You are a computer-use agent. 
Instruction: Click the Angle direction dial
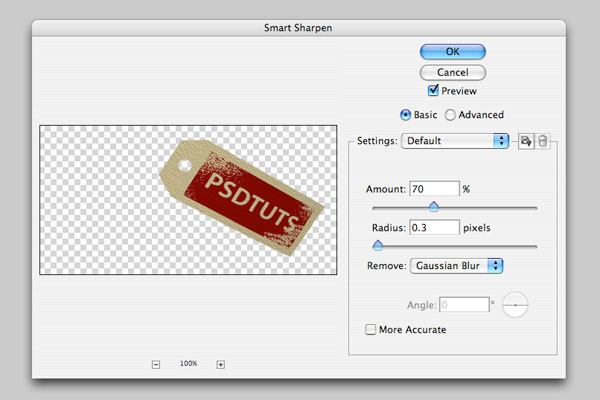515,305
